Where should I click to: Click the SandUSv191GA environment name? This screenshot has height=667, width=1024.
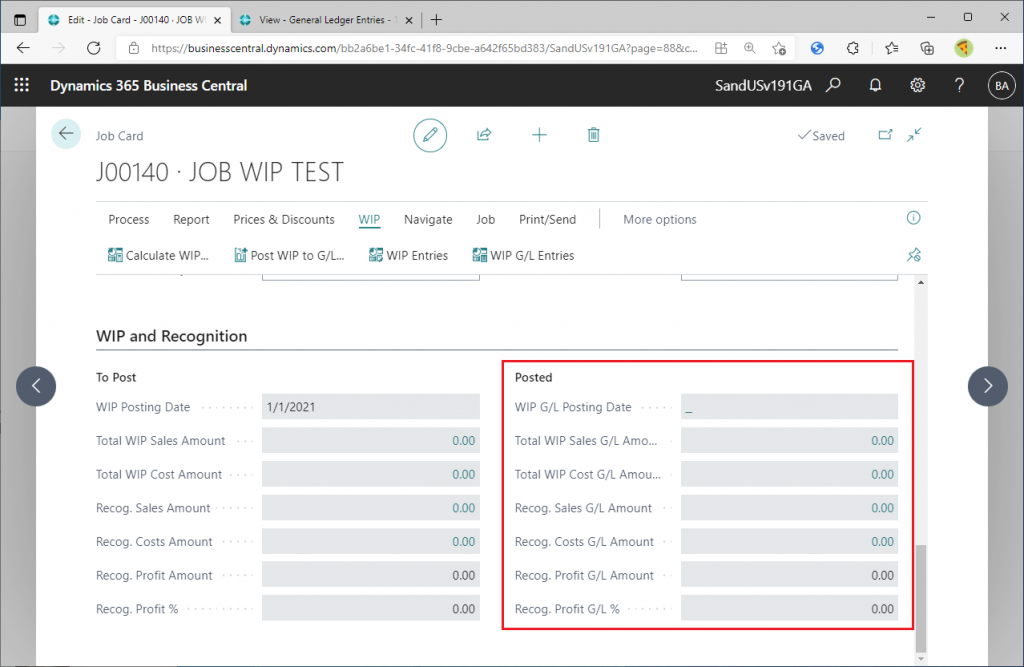tap(763, 86)
